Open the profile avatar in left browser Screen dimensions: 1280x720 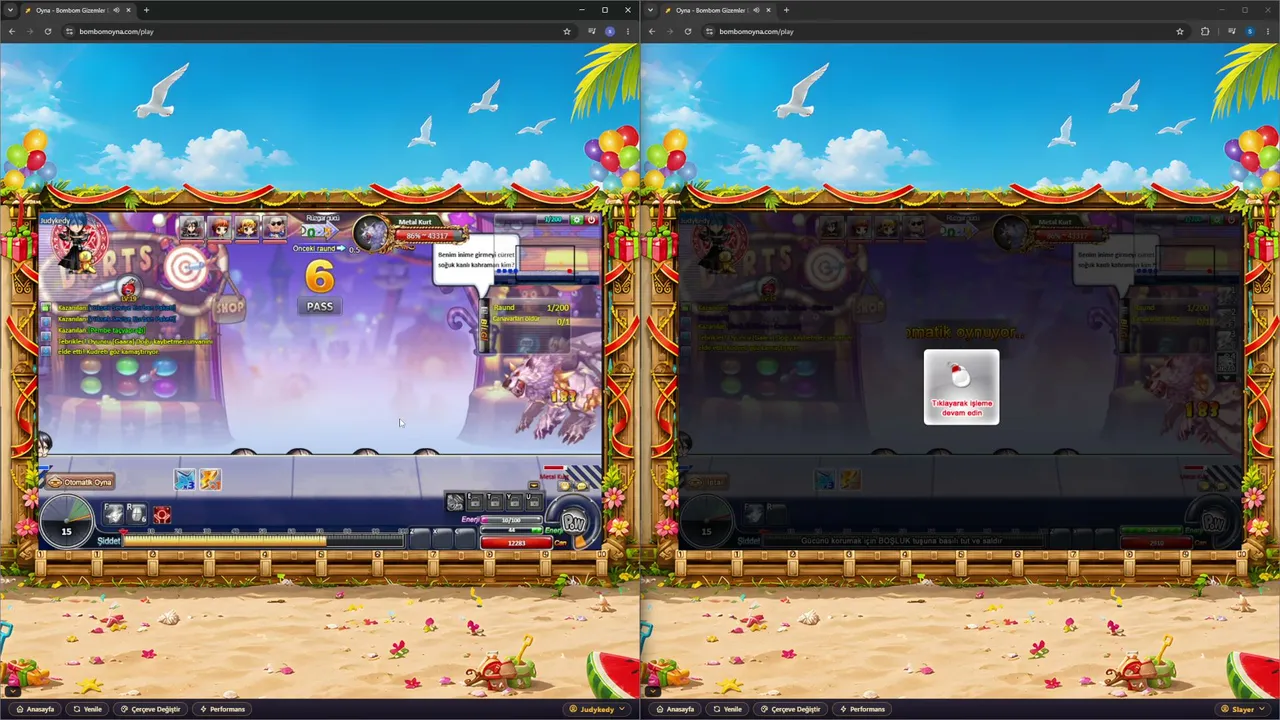click(x=610, y=31)
